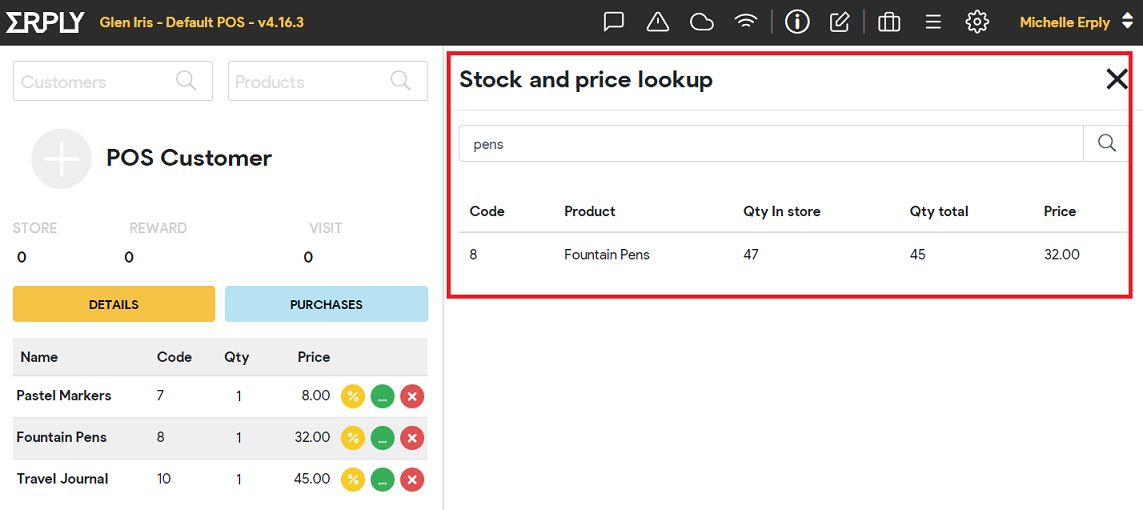Remove Pastel Markers from the cart
The height and width of the screenshot is (510, 1143).
tap(412, 396)
